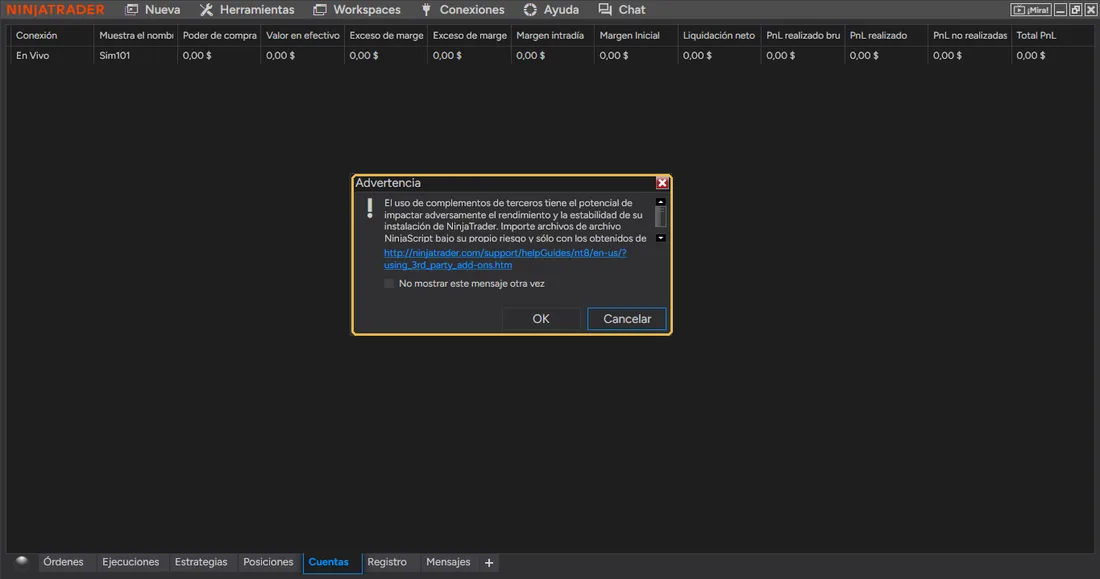Click the scroll up arrow in warning text
The height and width of the screenshot is (579, 1100).
660,202
